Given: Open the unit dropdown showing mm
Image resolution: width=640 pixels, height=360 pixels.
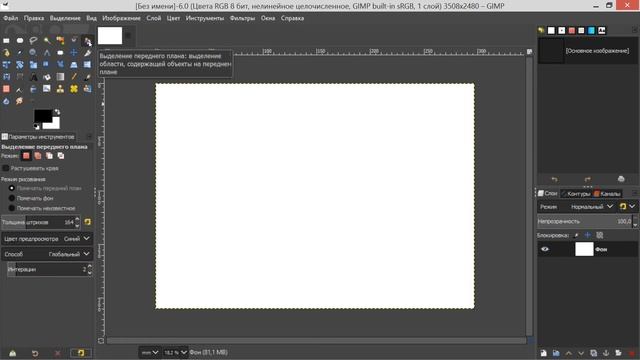Looking at the screenshot, I should tap(149, 352).
